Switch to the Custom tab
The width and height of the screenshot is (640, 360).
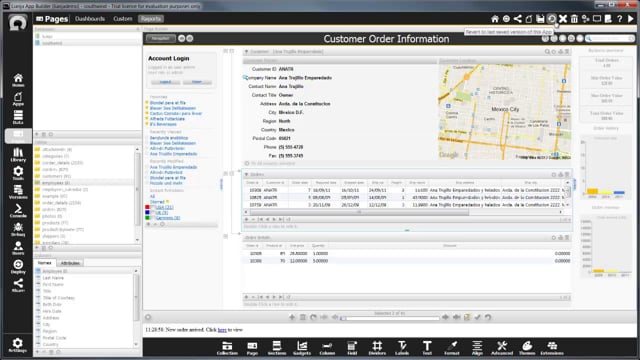(x=123, y=19)
